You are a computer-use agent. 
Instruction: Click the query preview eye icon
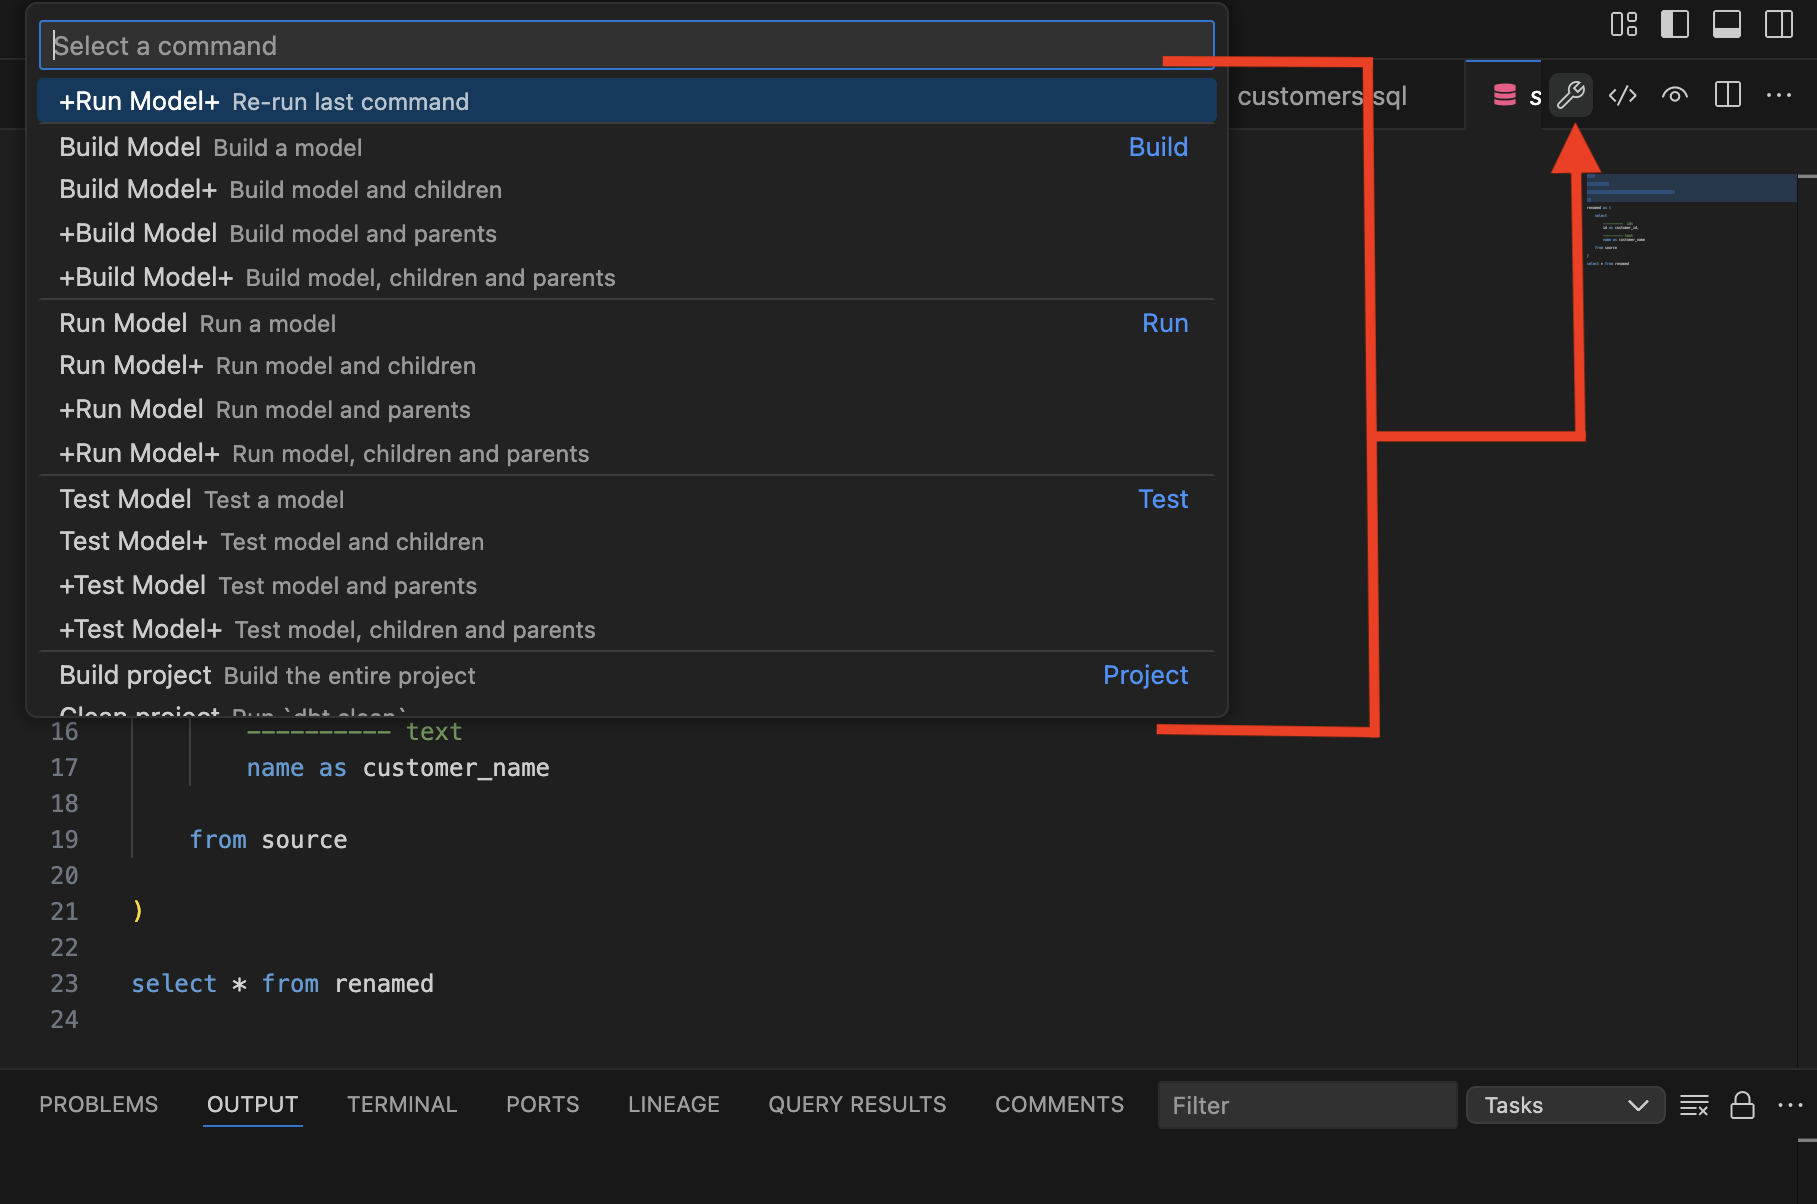point(1675,95)
